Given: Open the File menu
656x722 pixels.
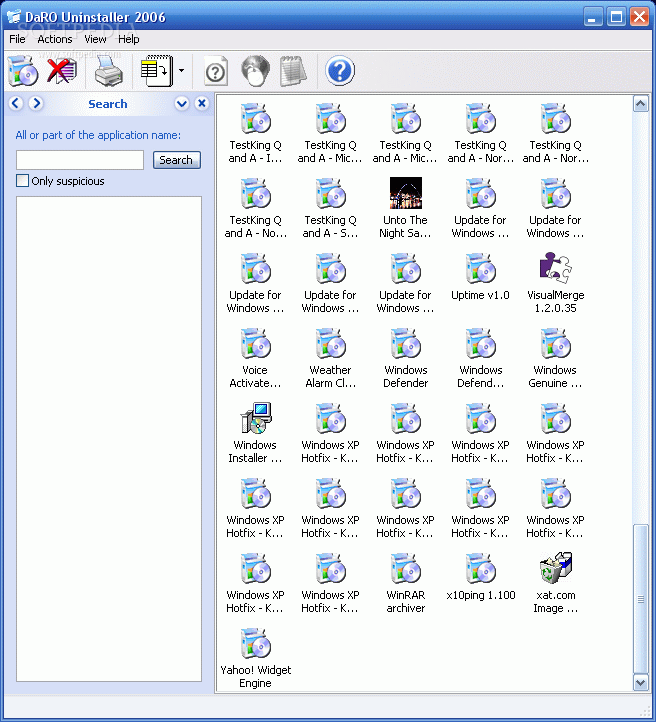Looking at the screenshot, I should (17, 39).
